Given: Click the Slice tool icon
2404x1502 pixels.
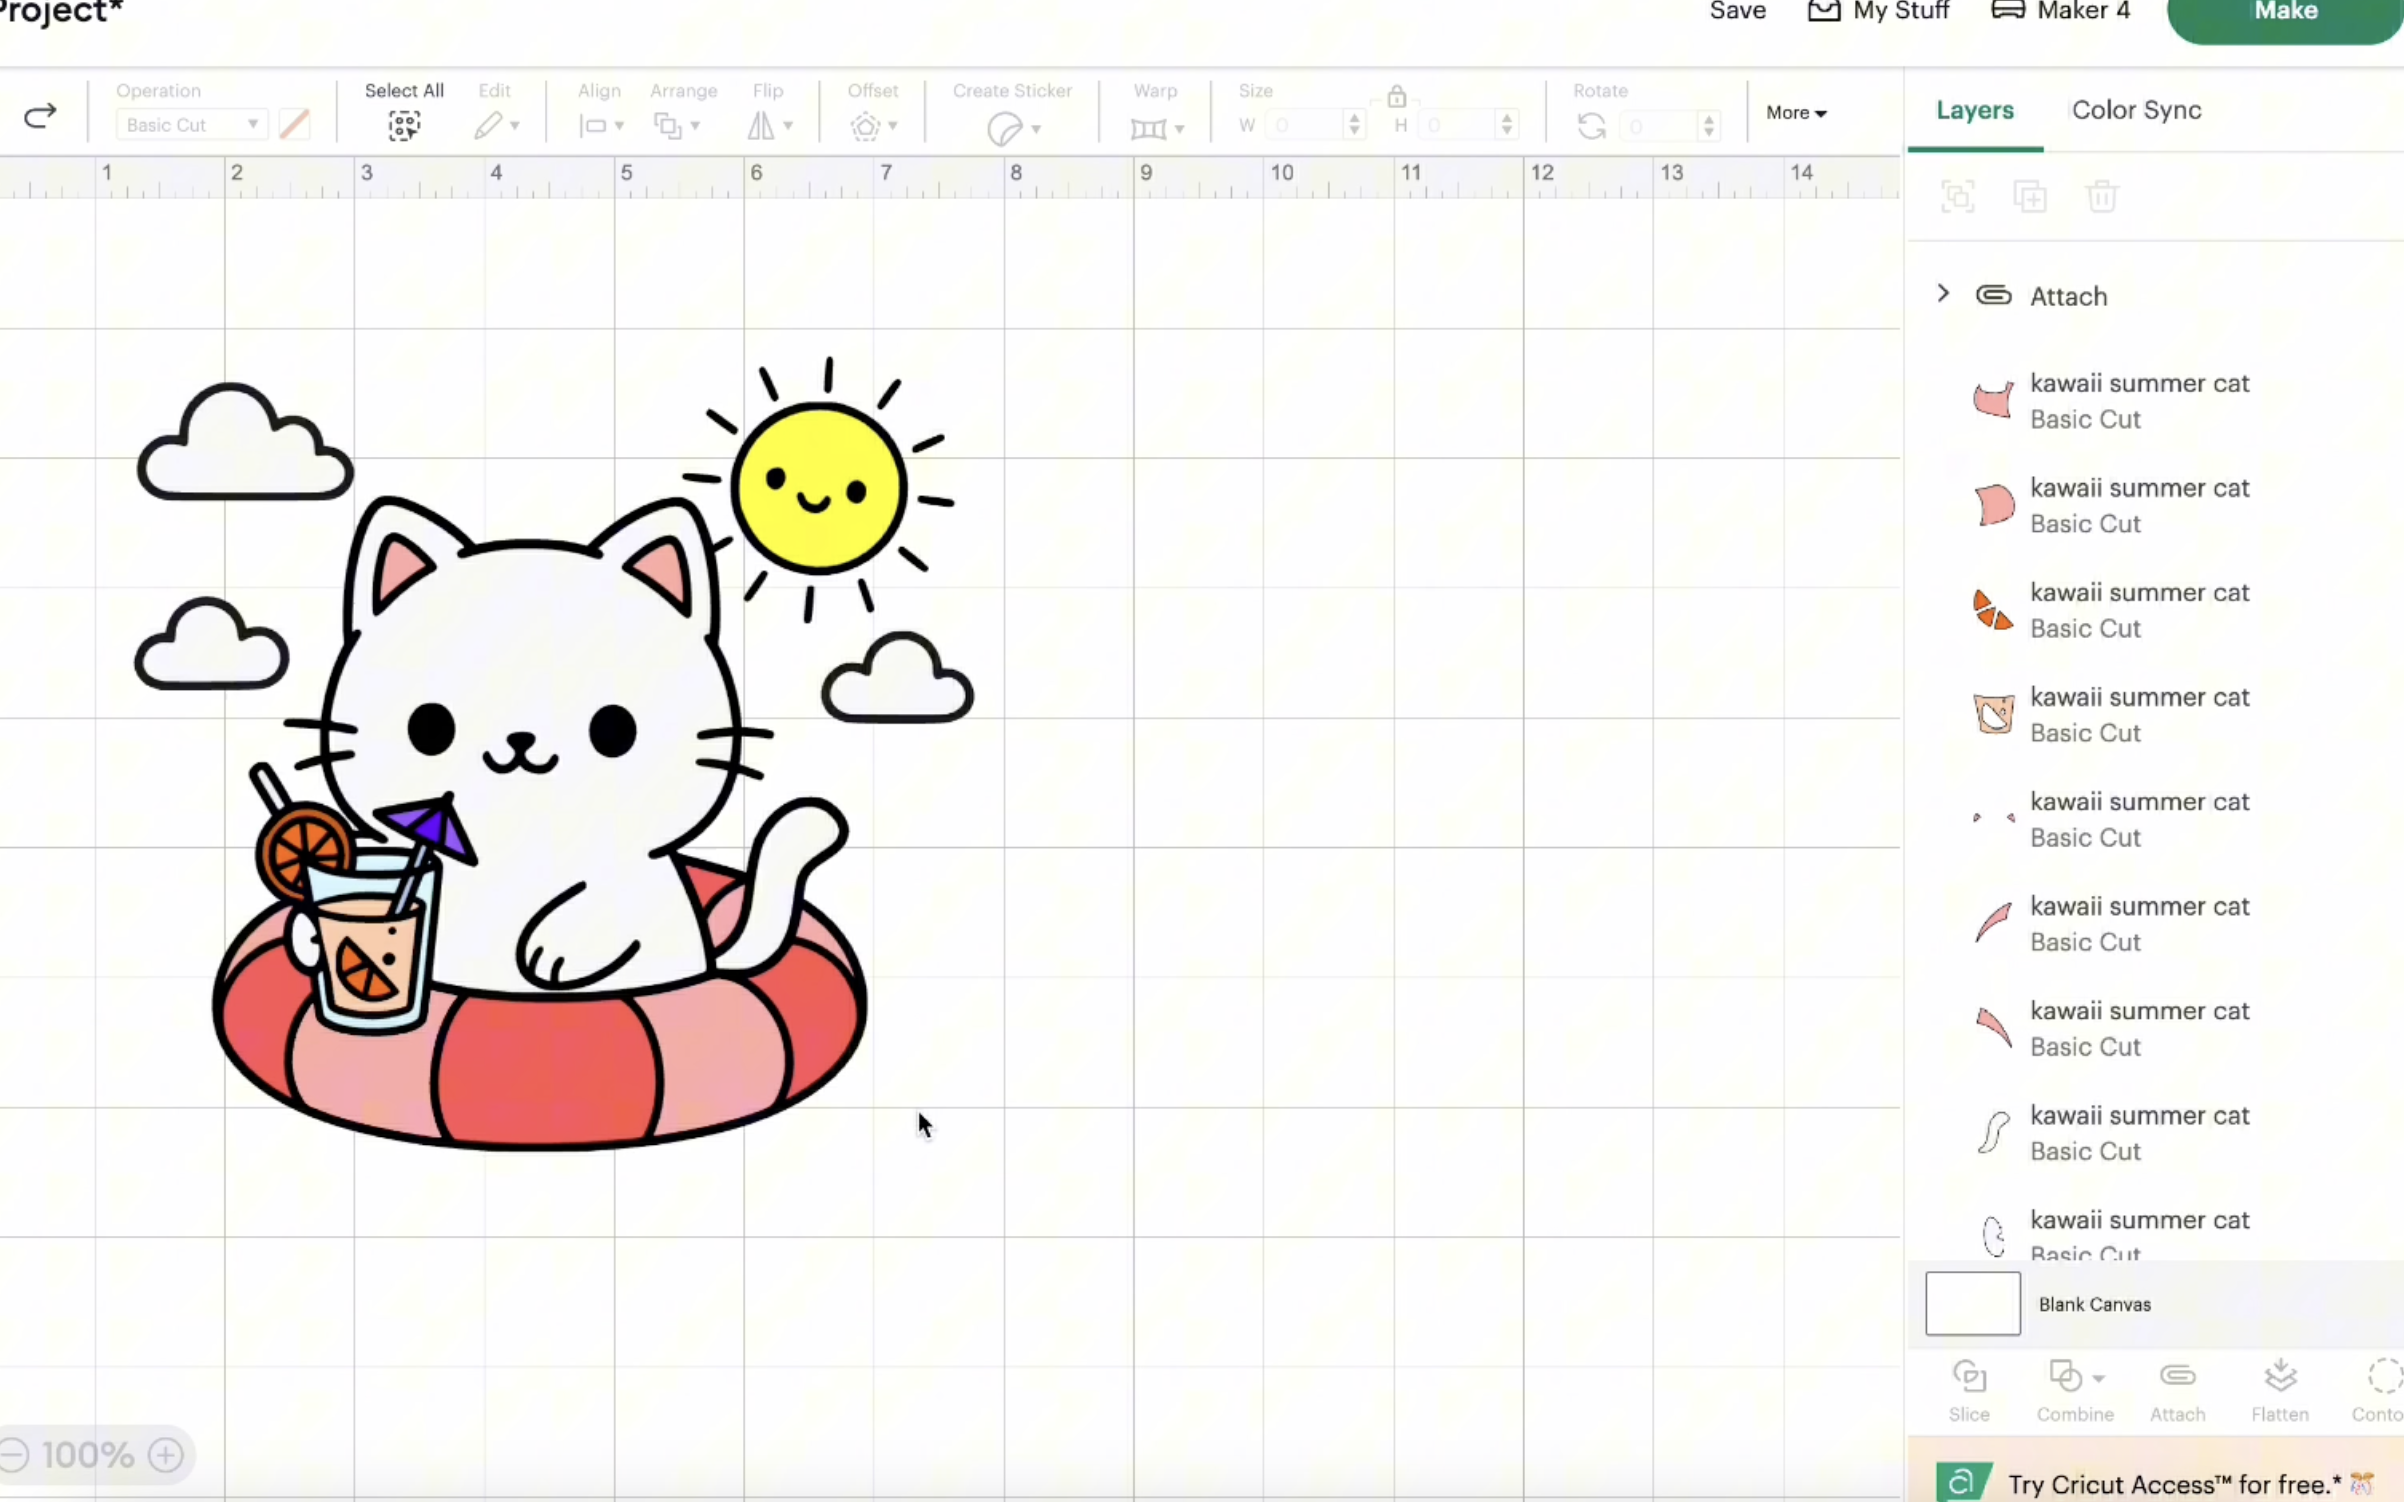Looking at the screenshot, I should (1969, 1378).
